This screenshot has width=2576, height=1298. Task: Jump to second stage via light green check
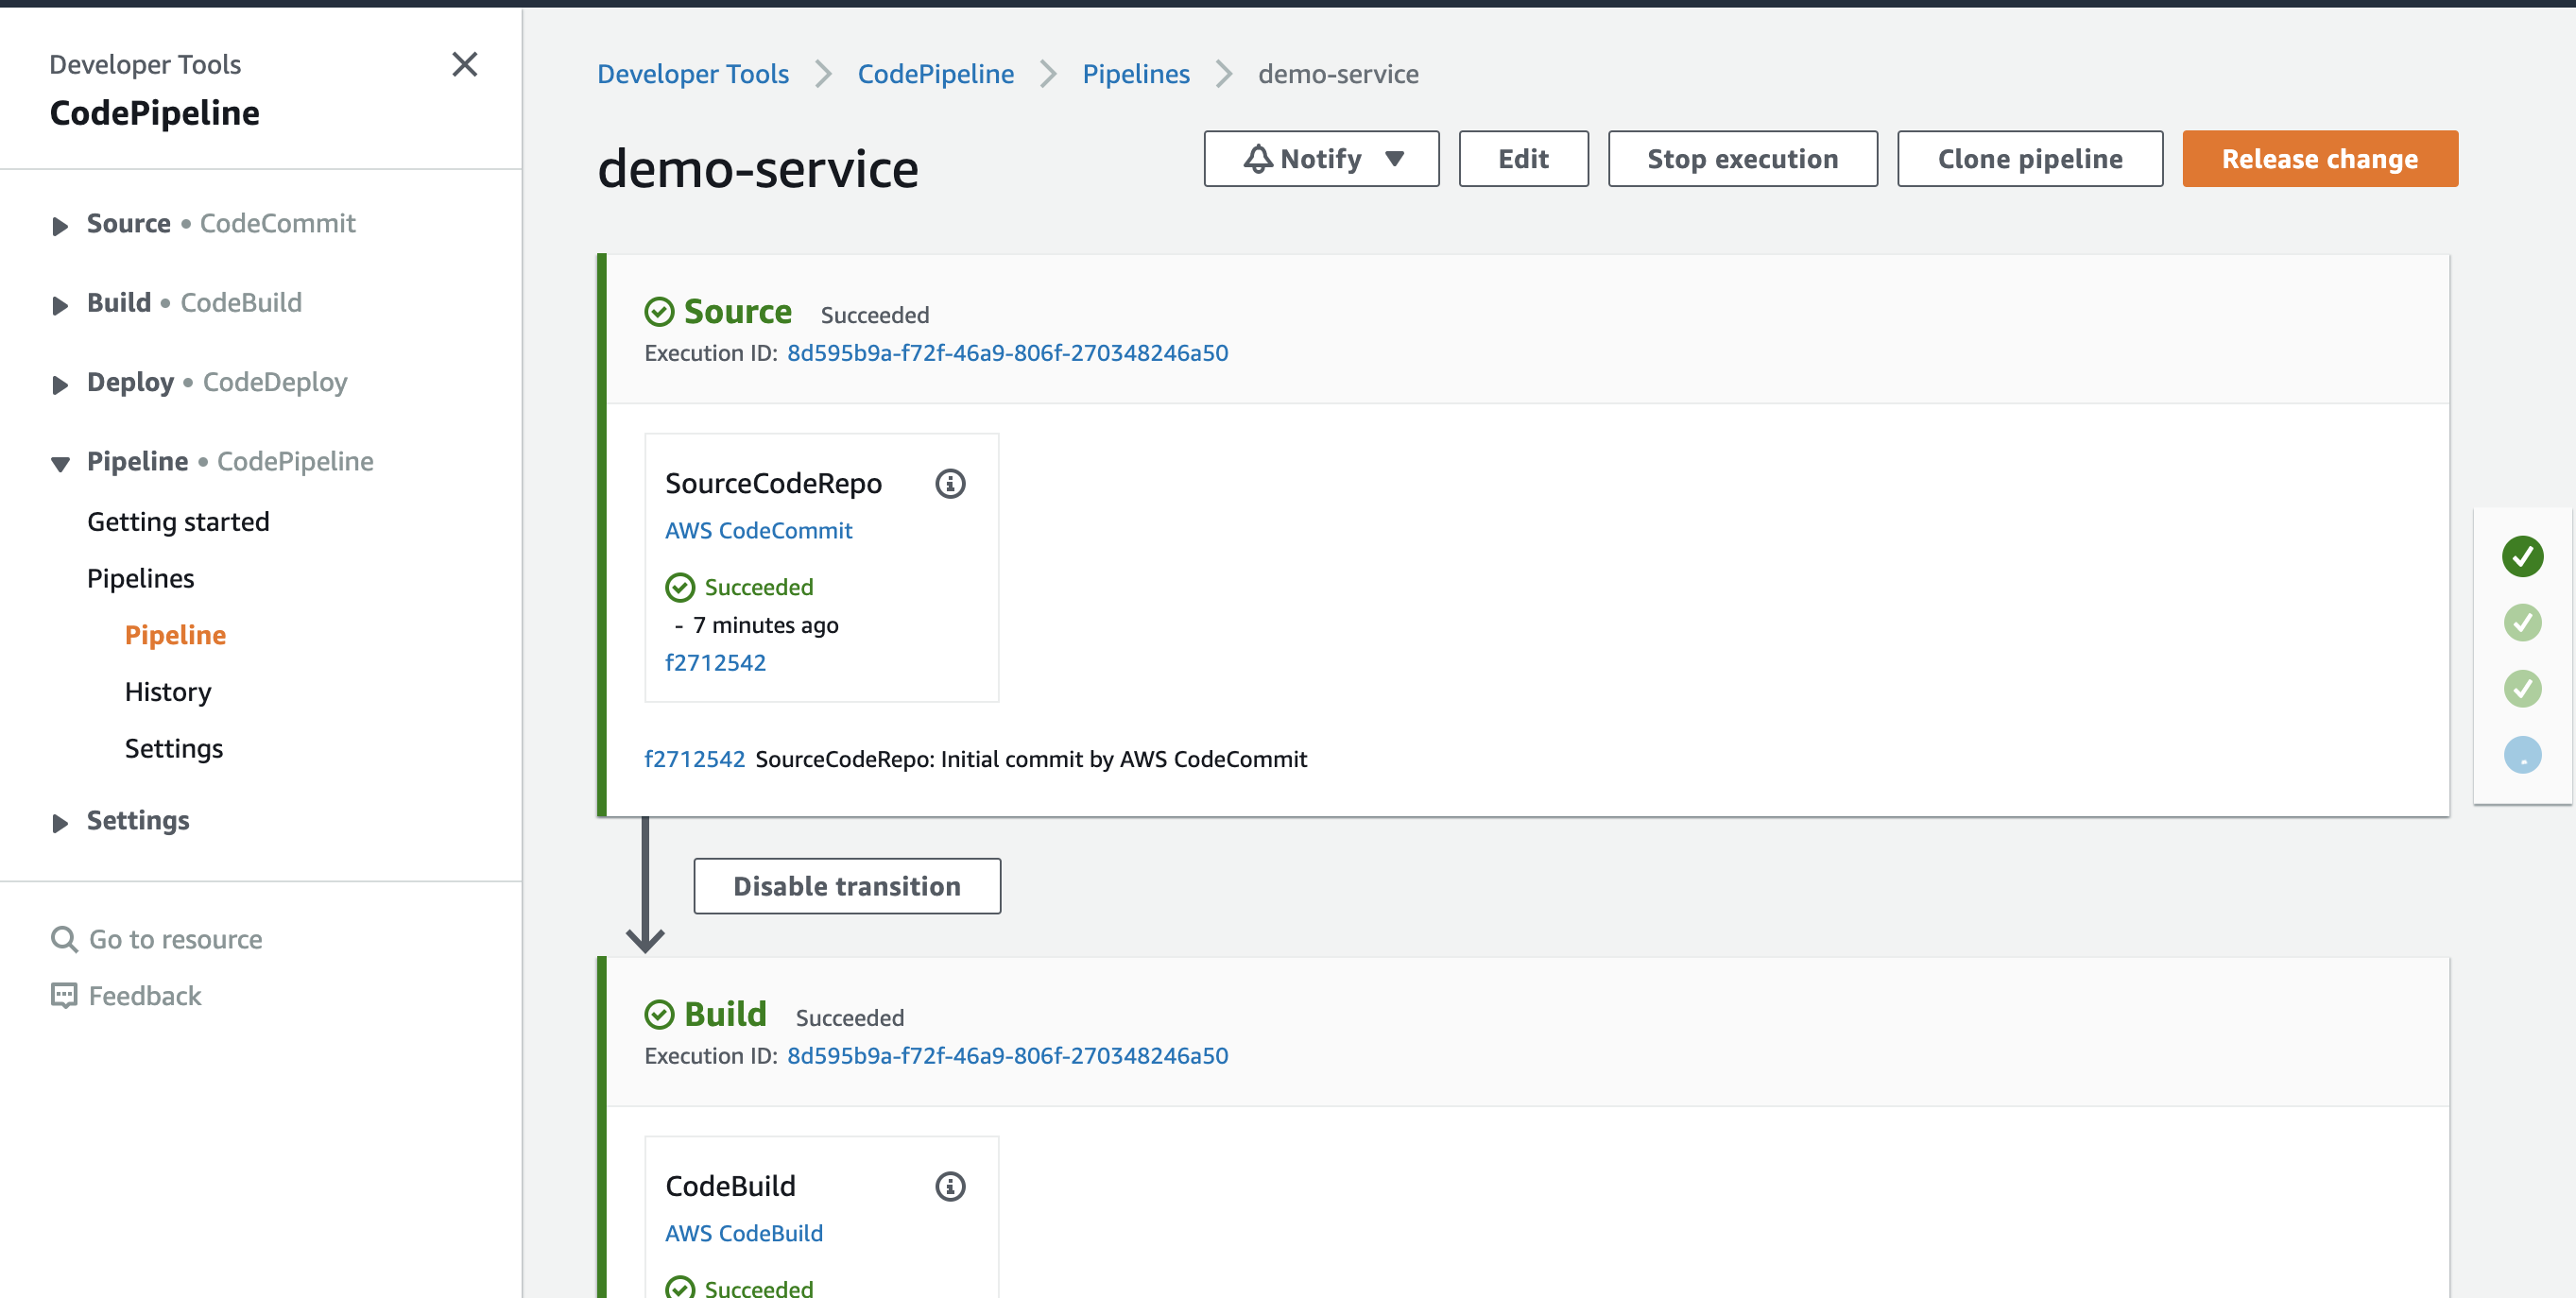pos(2522,623)
